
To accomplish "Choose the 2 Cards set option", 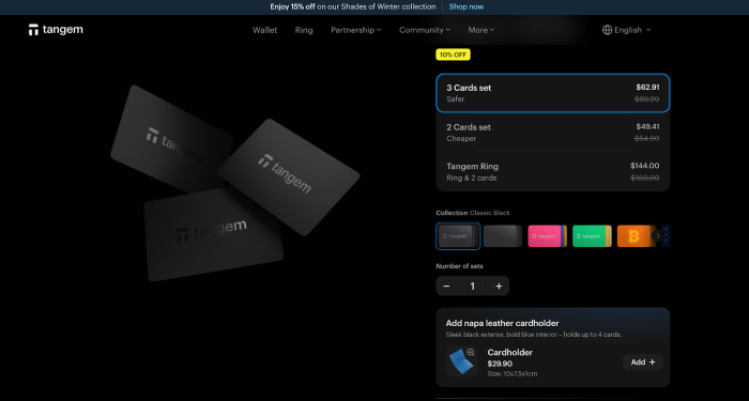I will [x=553, y=132].
